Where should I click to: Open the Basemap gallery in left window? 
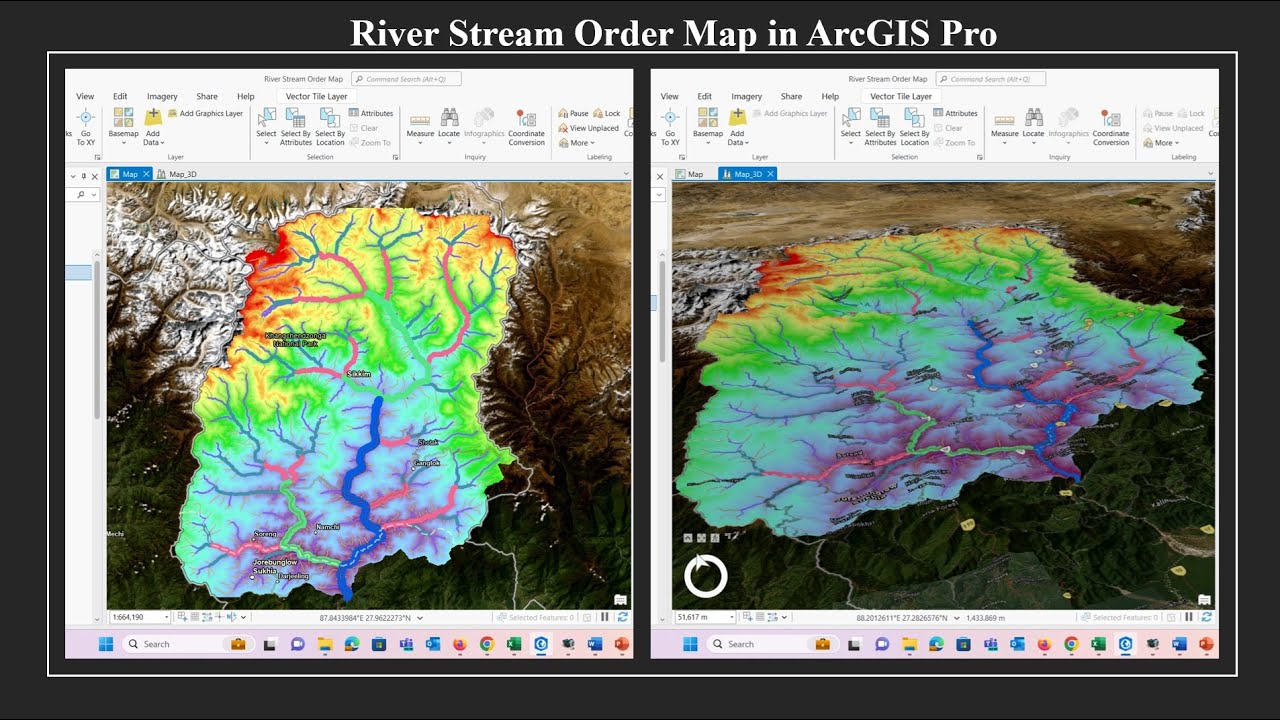[124, 127]
